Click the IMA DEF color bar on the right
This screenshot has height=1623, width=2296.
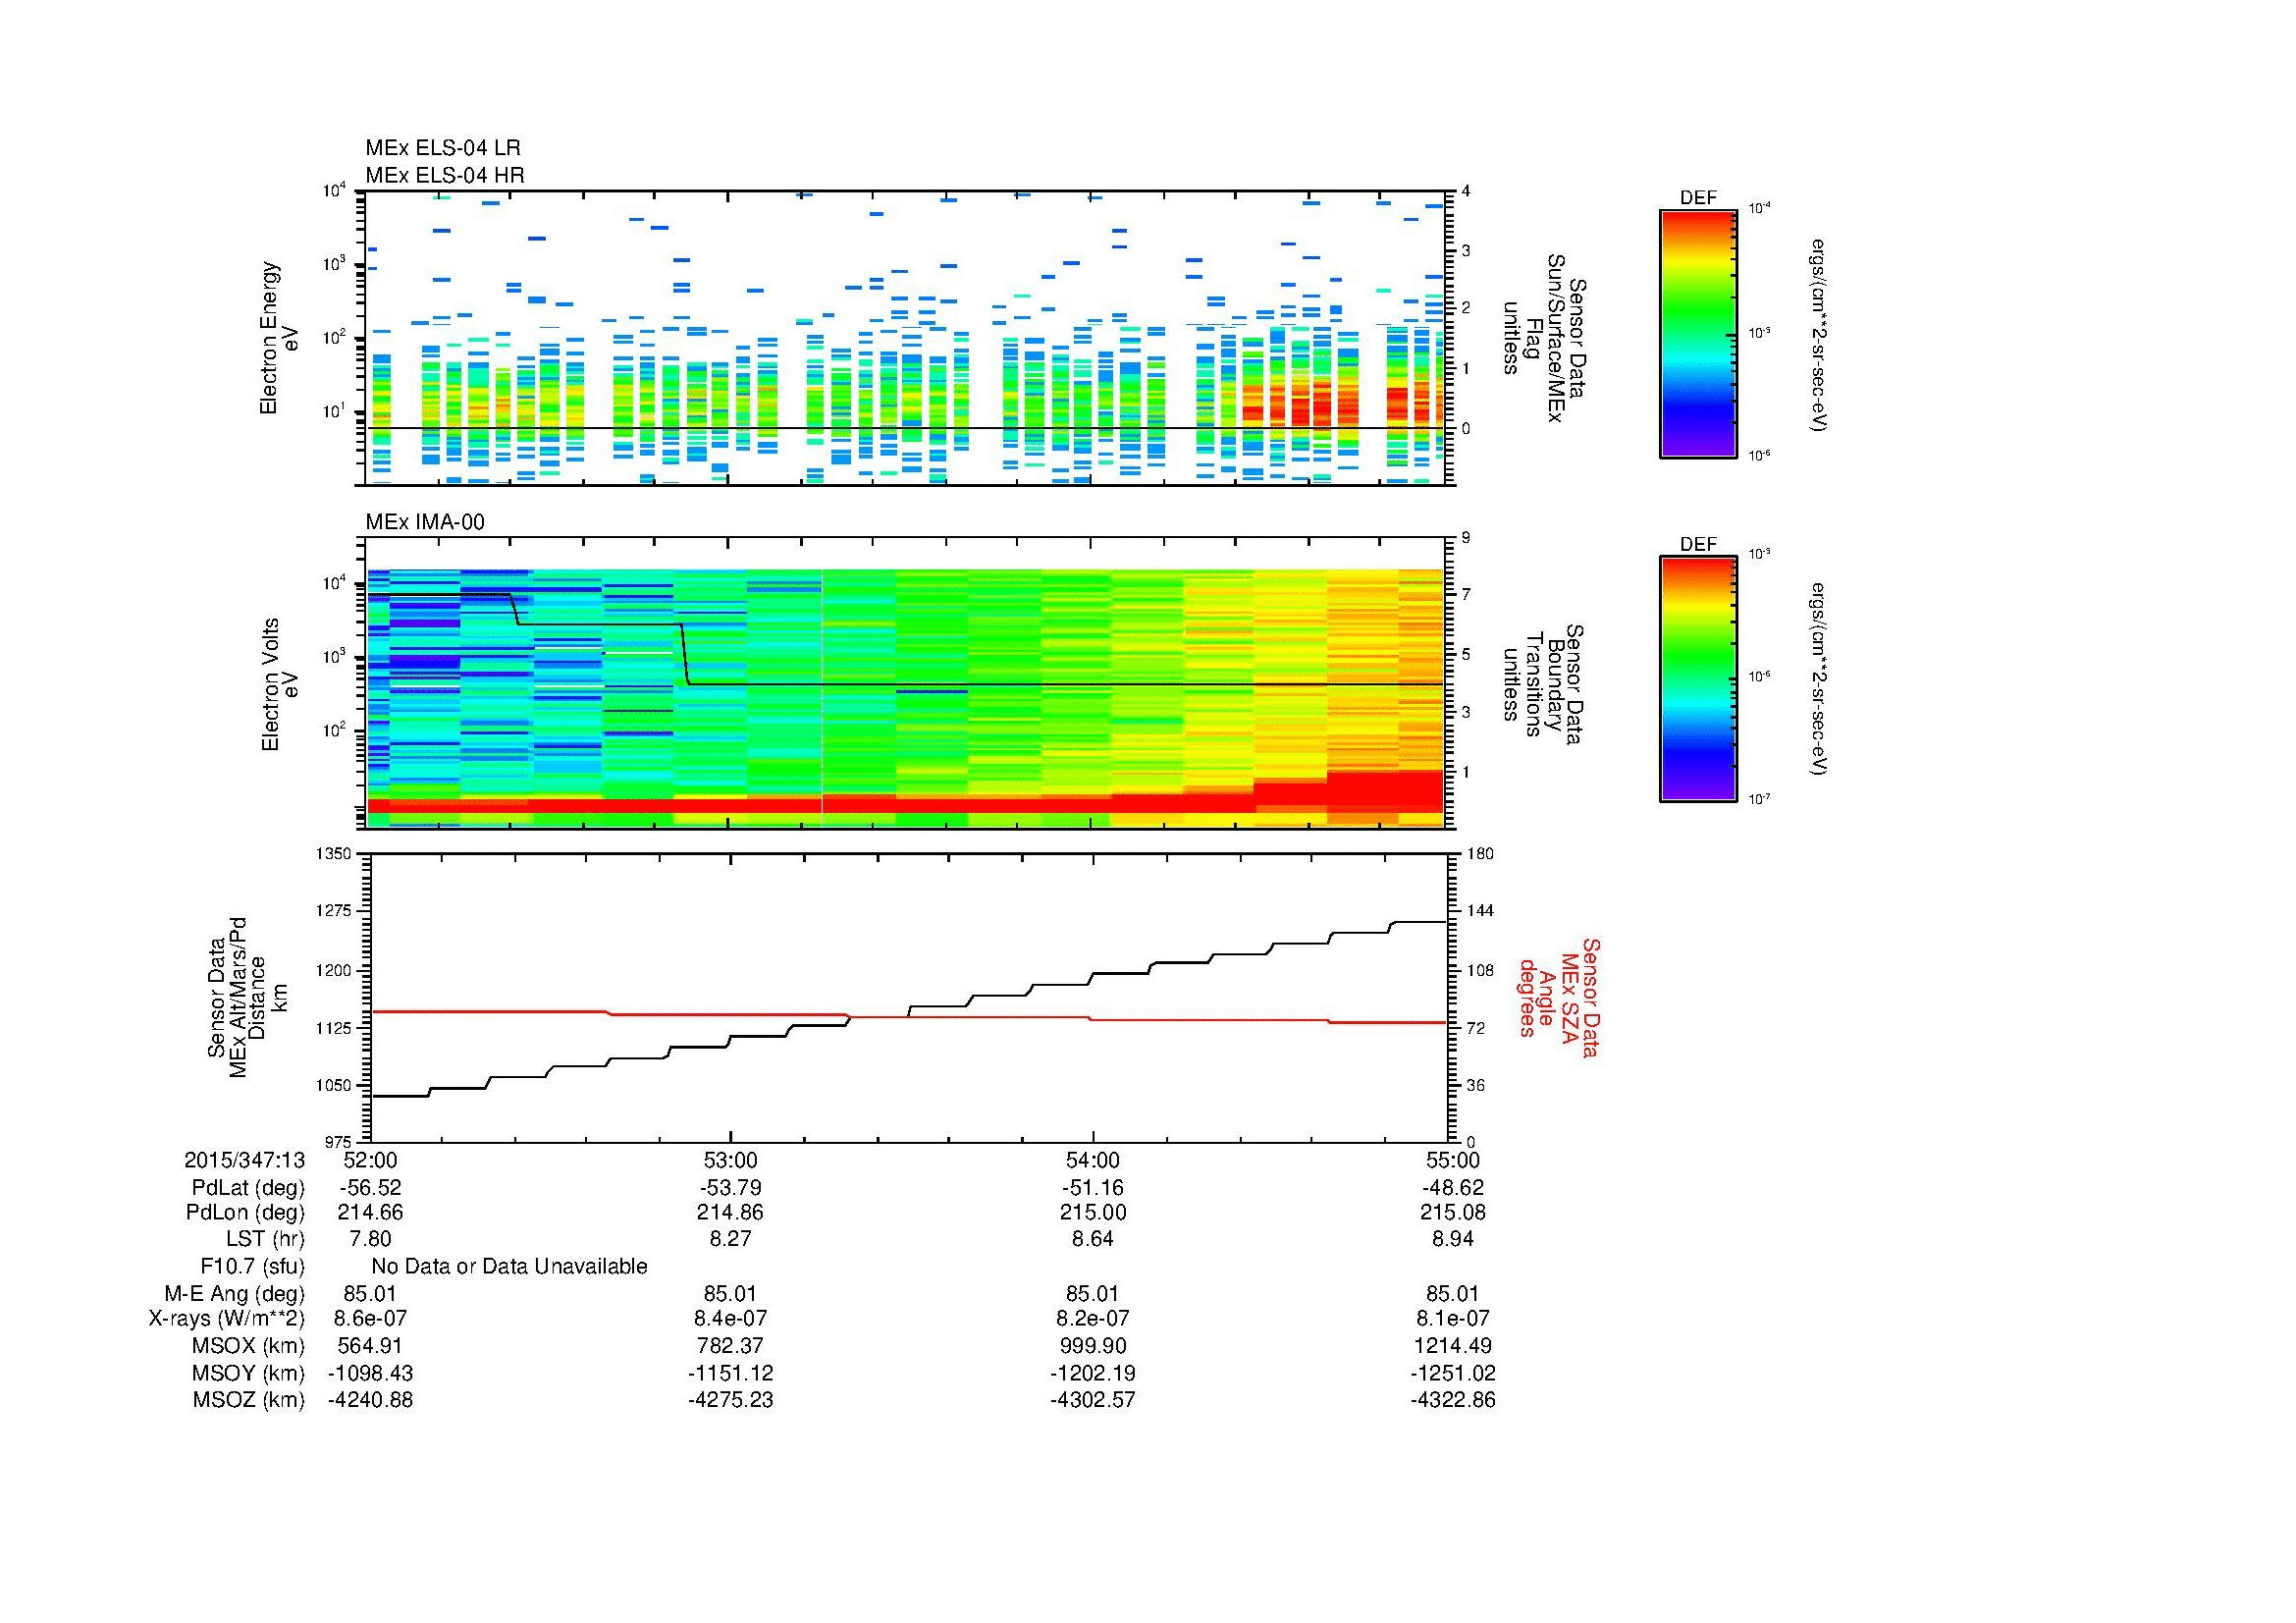point(1697,679)
